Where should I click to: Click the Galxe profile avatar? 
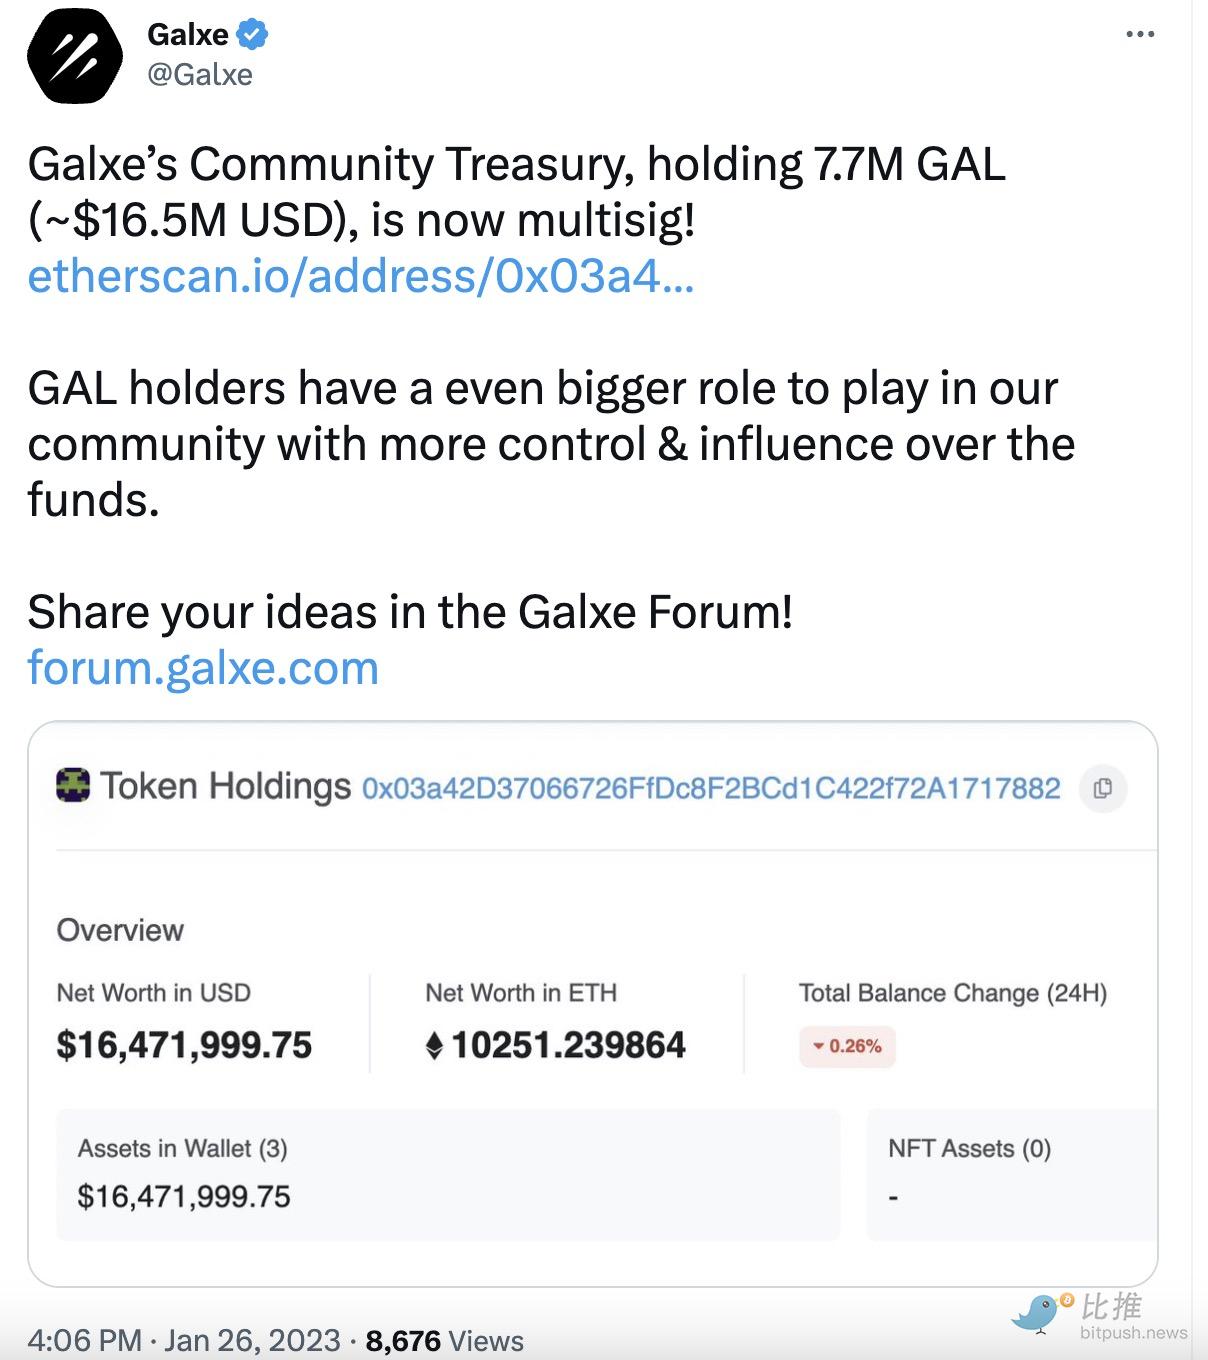coord(74,56)
